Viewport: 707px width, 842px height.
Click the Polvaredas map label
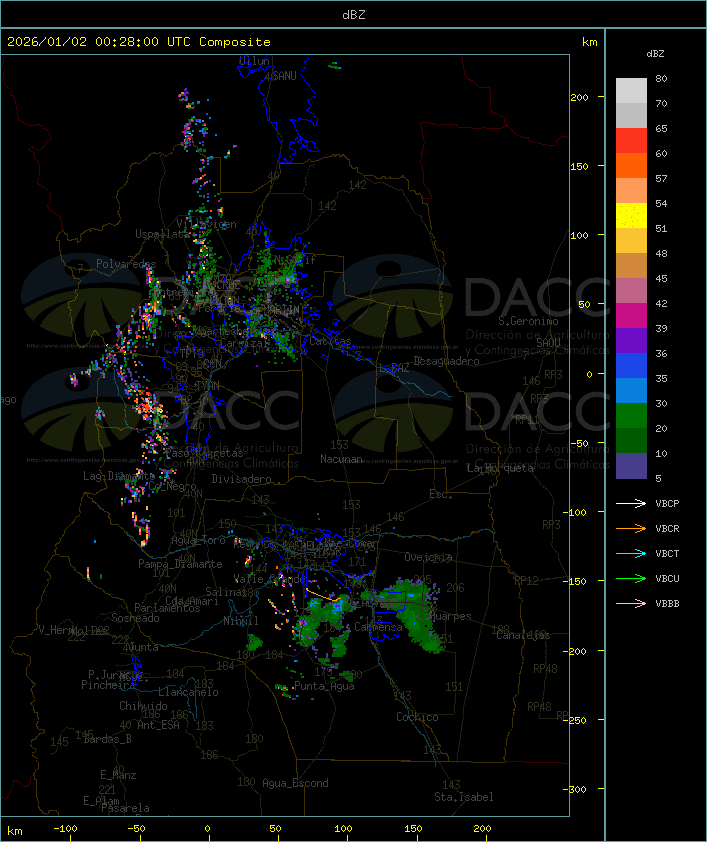pyautogui.click(x=126, y=264)
